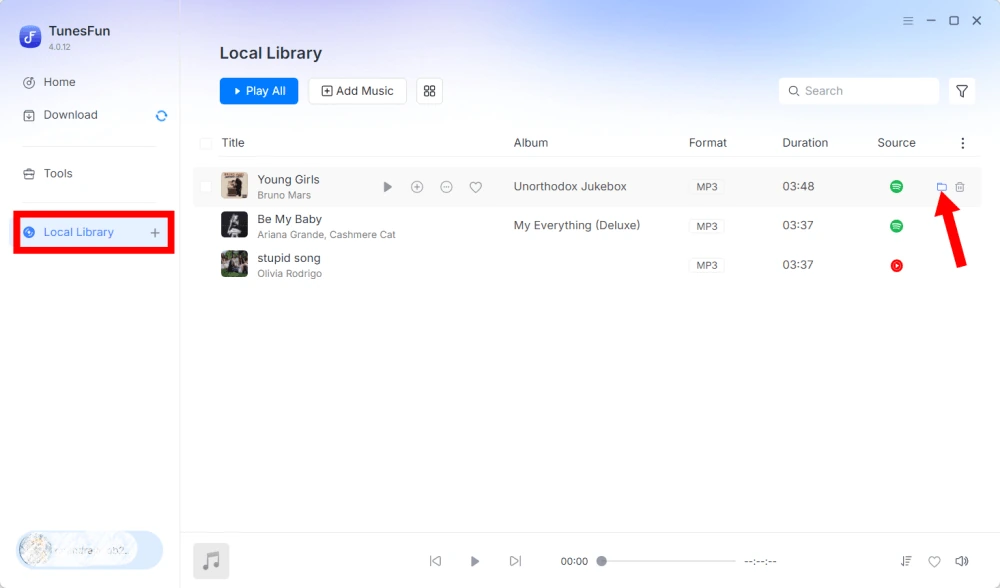The width and height of the screenshot is (1000, 588).
Task: Skip to next track in player
Action: pyautogui.click(x=515, y=561)
